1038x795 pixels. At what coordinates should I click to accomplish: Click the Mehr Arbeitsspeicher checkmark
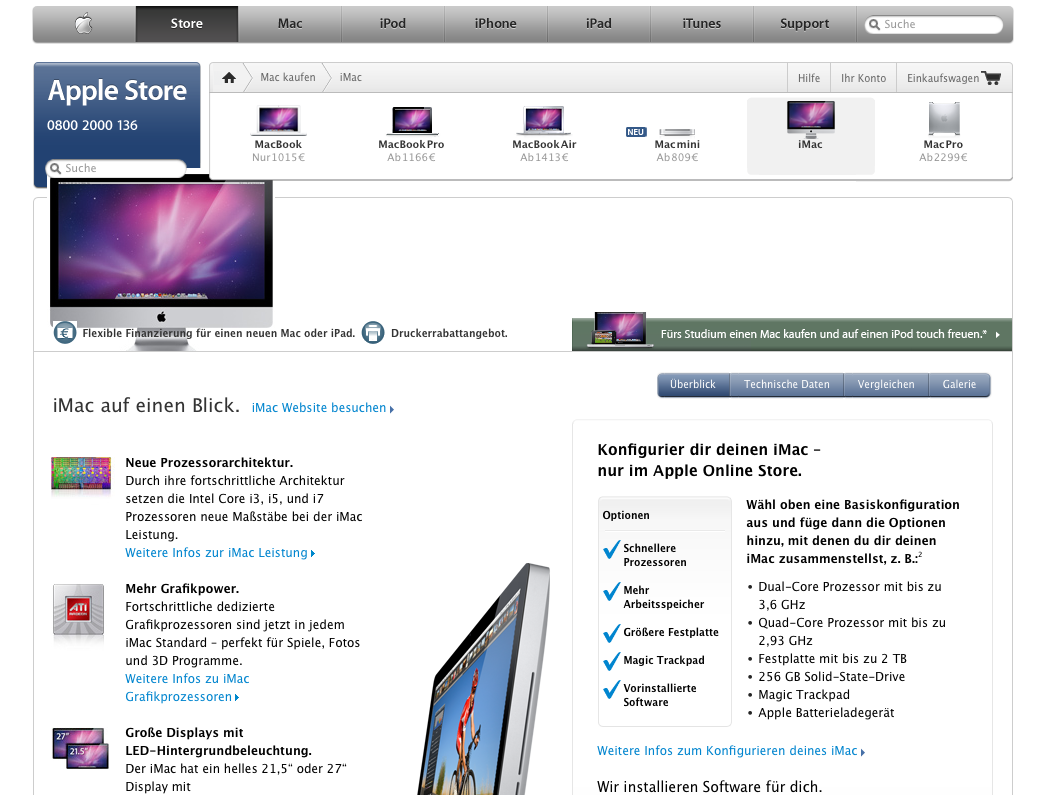[612, 591]
